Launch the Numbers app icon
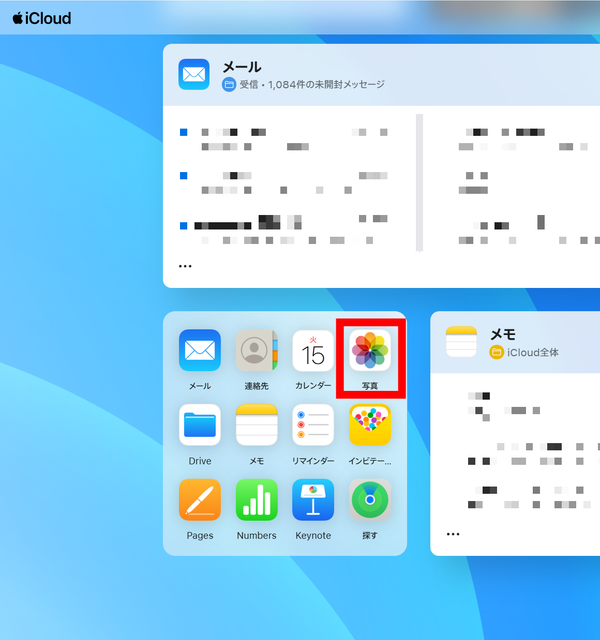This screenshot has height=640, width=600. pos(256,500)
